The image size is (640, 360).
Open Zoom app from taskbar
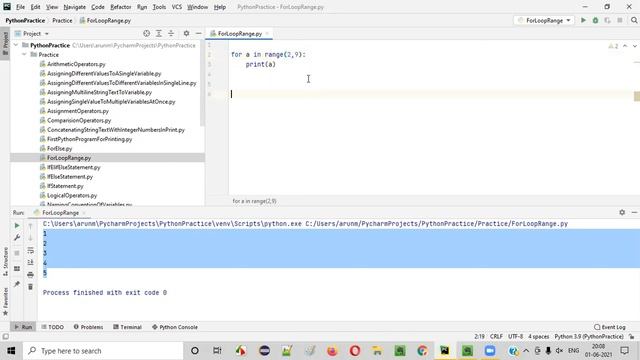click(x=490, y=351)
